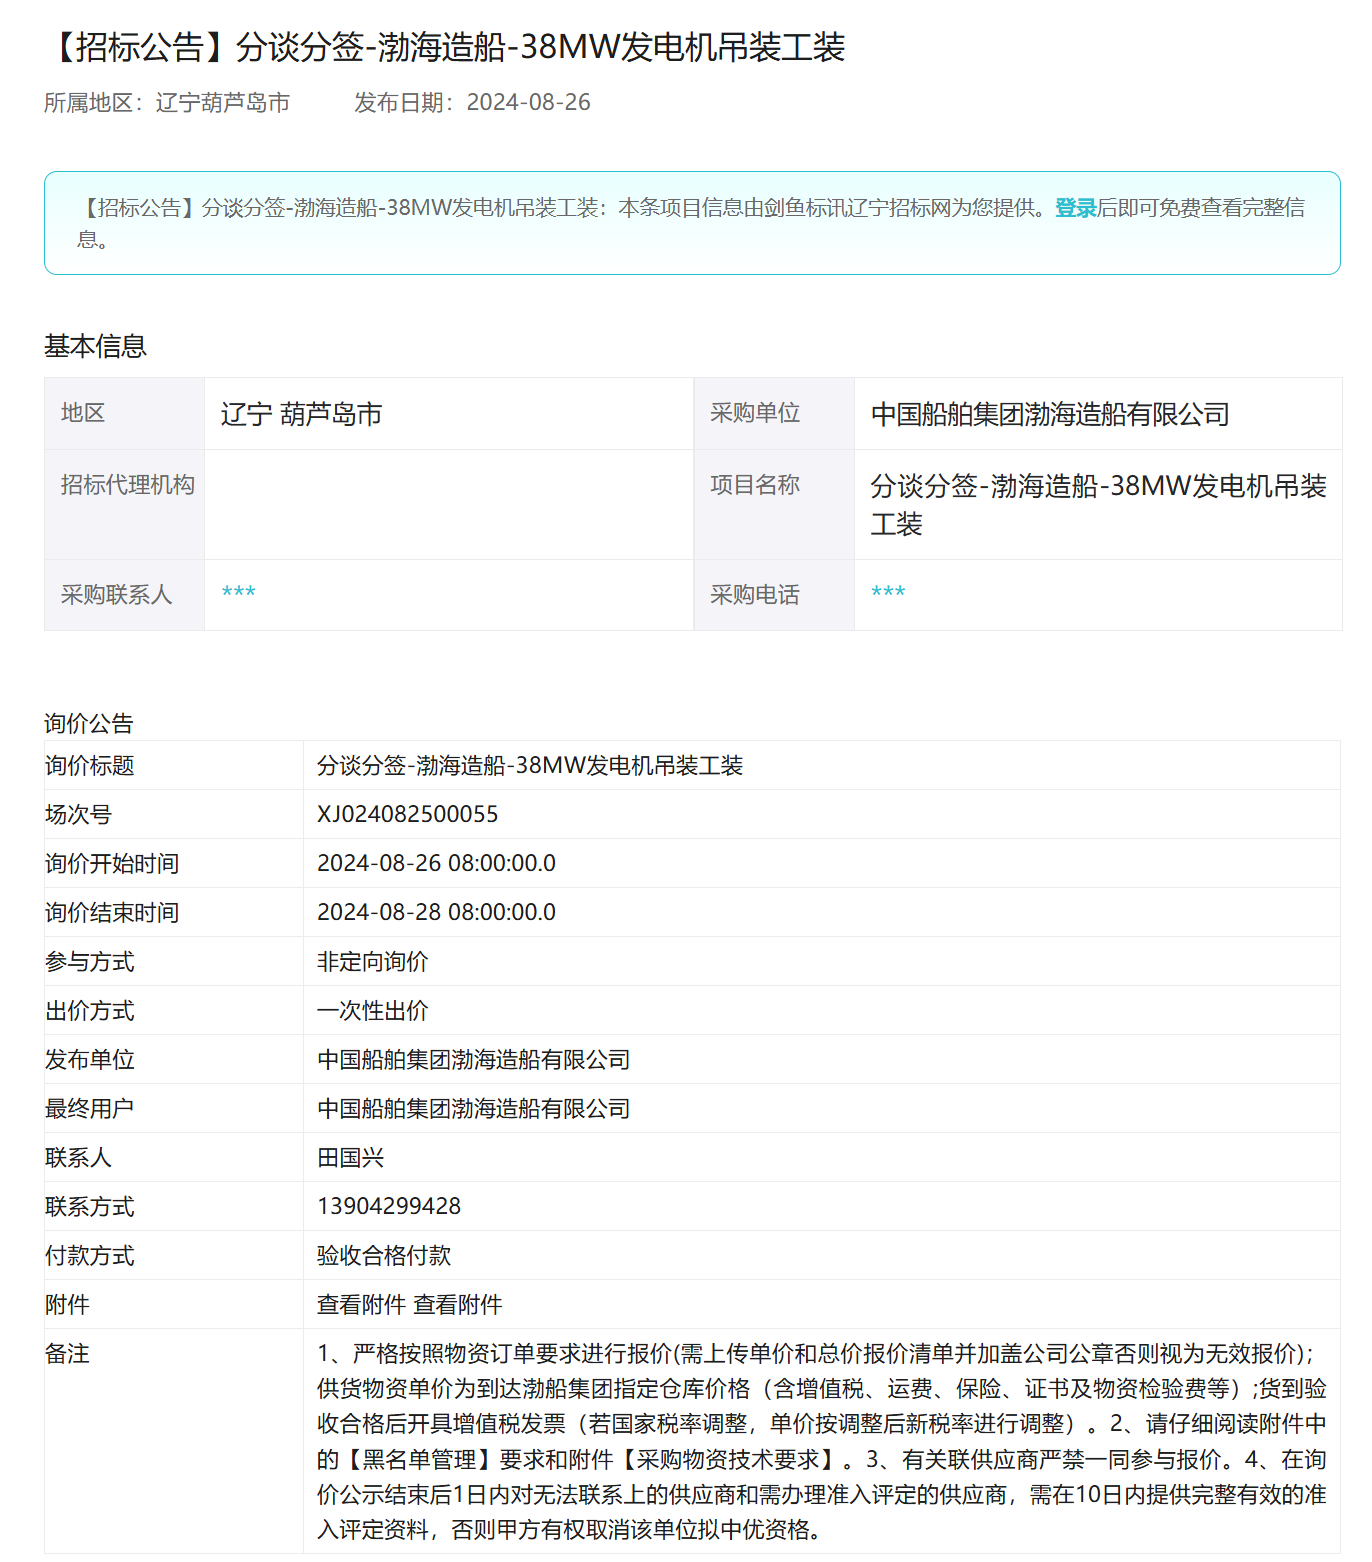The image size is (1372, 1562).
Task: Click the 登录 login link in the notice
Action: (1075, 208)
